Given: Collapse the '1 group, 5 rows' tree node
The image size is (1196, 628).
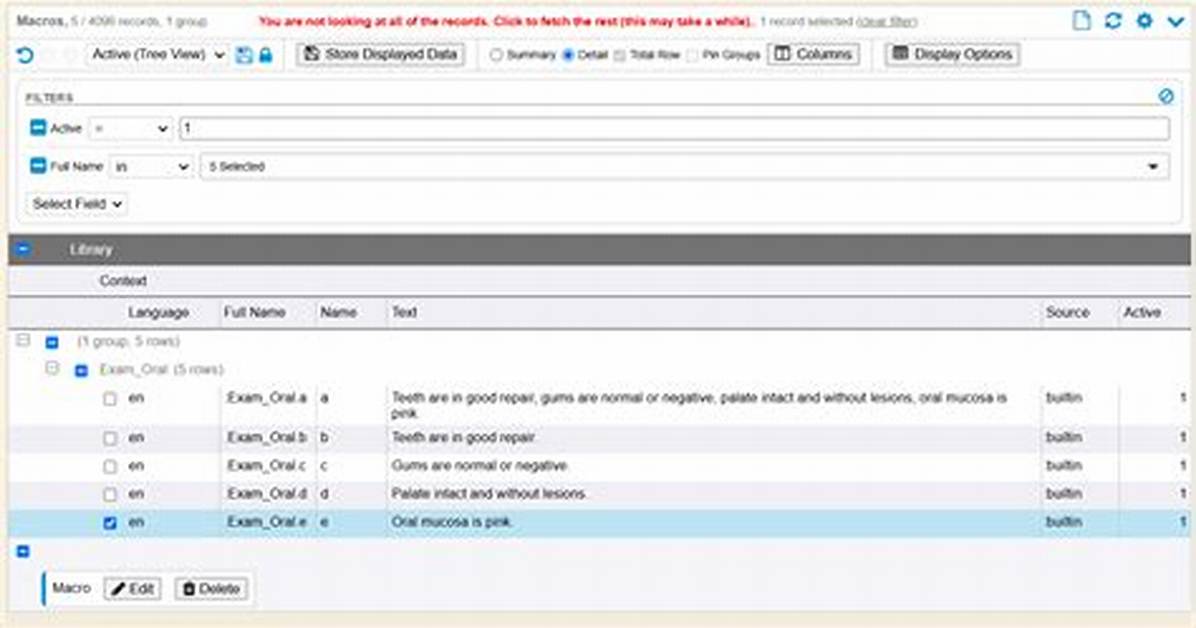Looking at the screenshot, I should point(23,340).
